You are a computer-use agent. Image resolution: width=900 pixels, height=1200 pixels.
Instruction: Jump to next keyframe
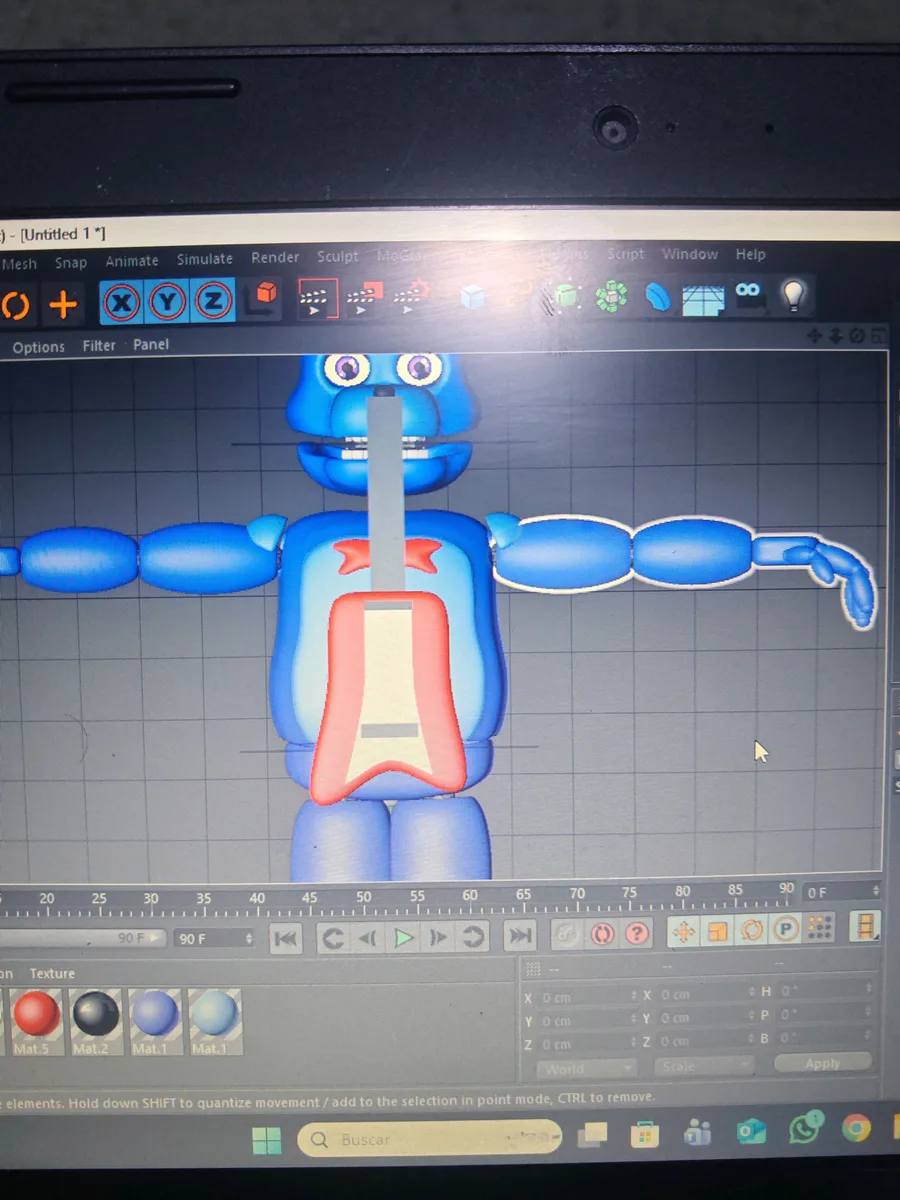point(473,938)
